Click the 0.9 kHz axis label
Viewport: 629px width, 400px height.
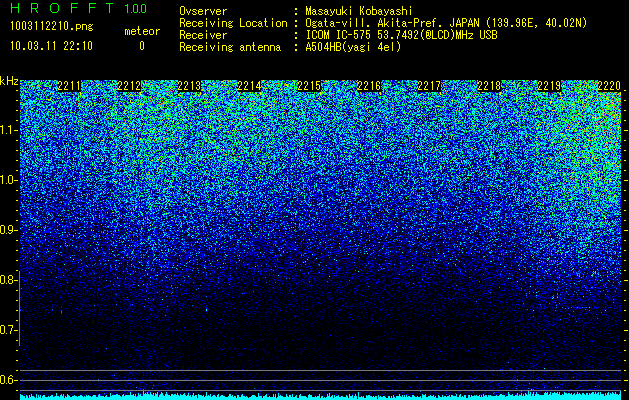click(7, 230)
